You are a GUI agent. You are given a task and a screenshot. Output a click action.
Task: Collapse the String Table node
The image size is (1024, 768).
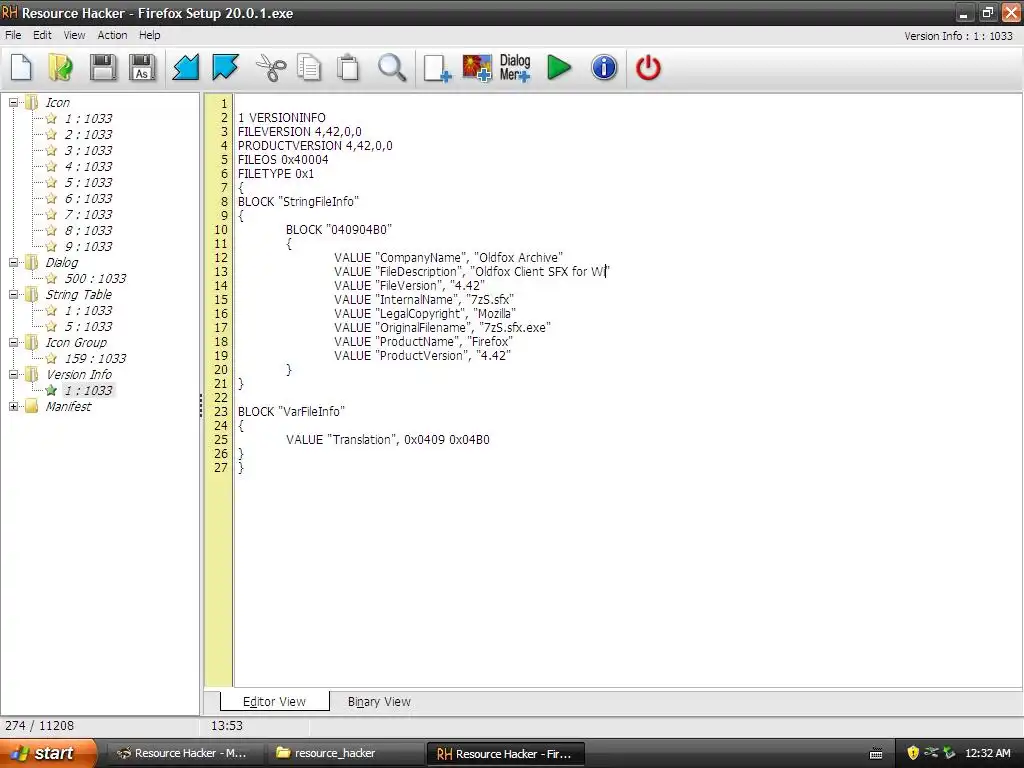tap(13, 295)
